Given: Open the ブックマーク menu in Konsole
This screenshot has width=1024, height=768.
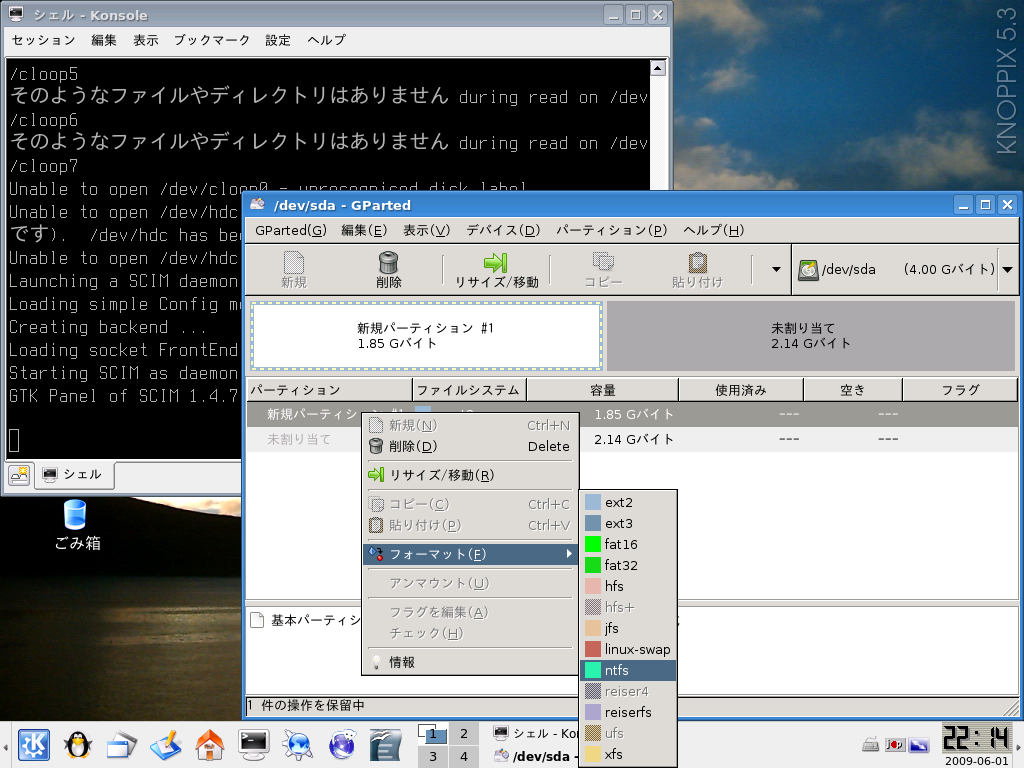Looking at the screenshot, I should coord(212,40).
